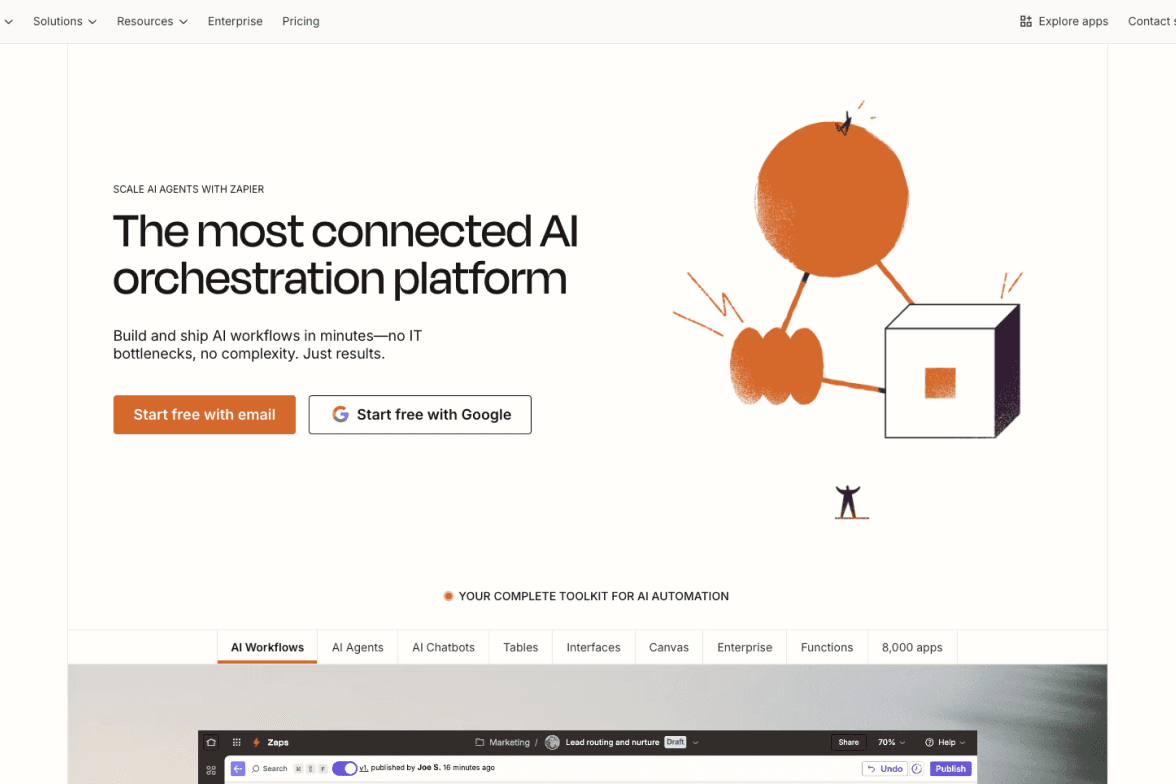Click the Contact sales link

(1151, 21)
